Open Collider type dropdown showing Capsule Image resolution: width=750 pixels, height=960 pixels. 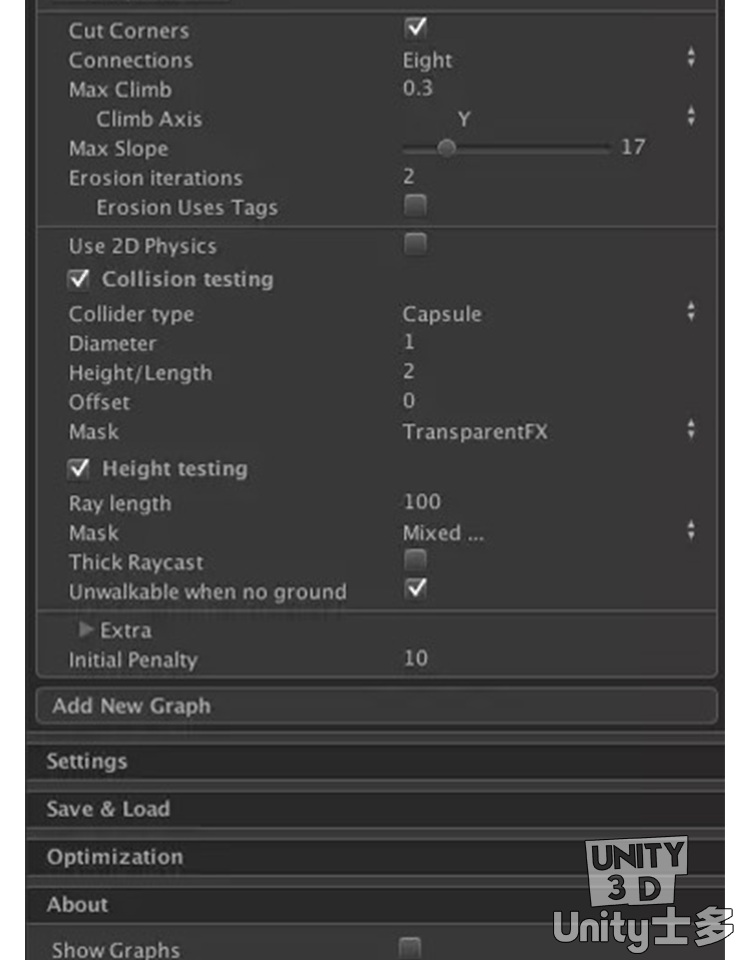pos(549,313)
